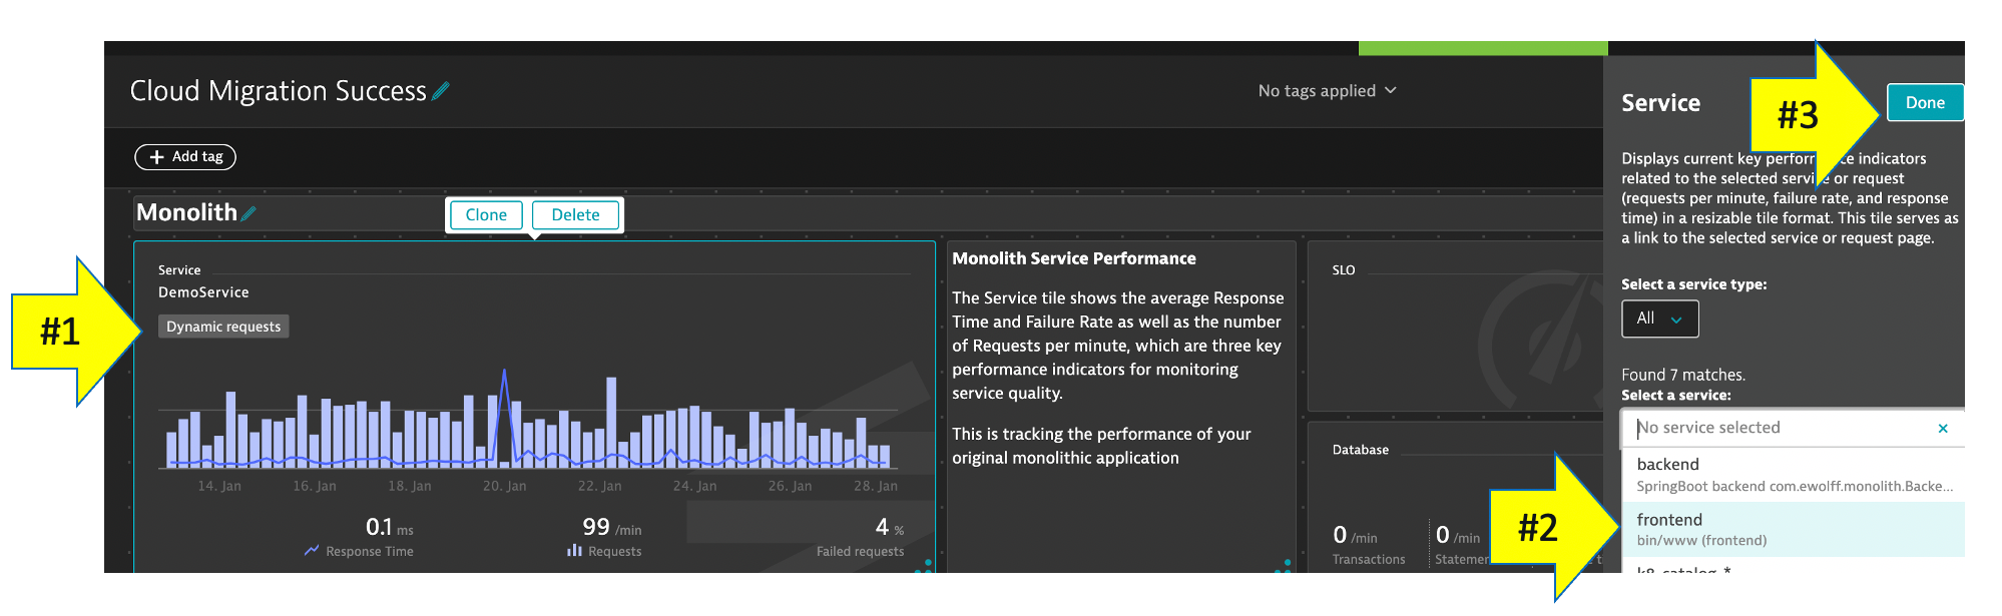Clone the selected Service tile
The image size is (2002, 616).
tap(486, 215)
